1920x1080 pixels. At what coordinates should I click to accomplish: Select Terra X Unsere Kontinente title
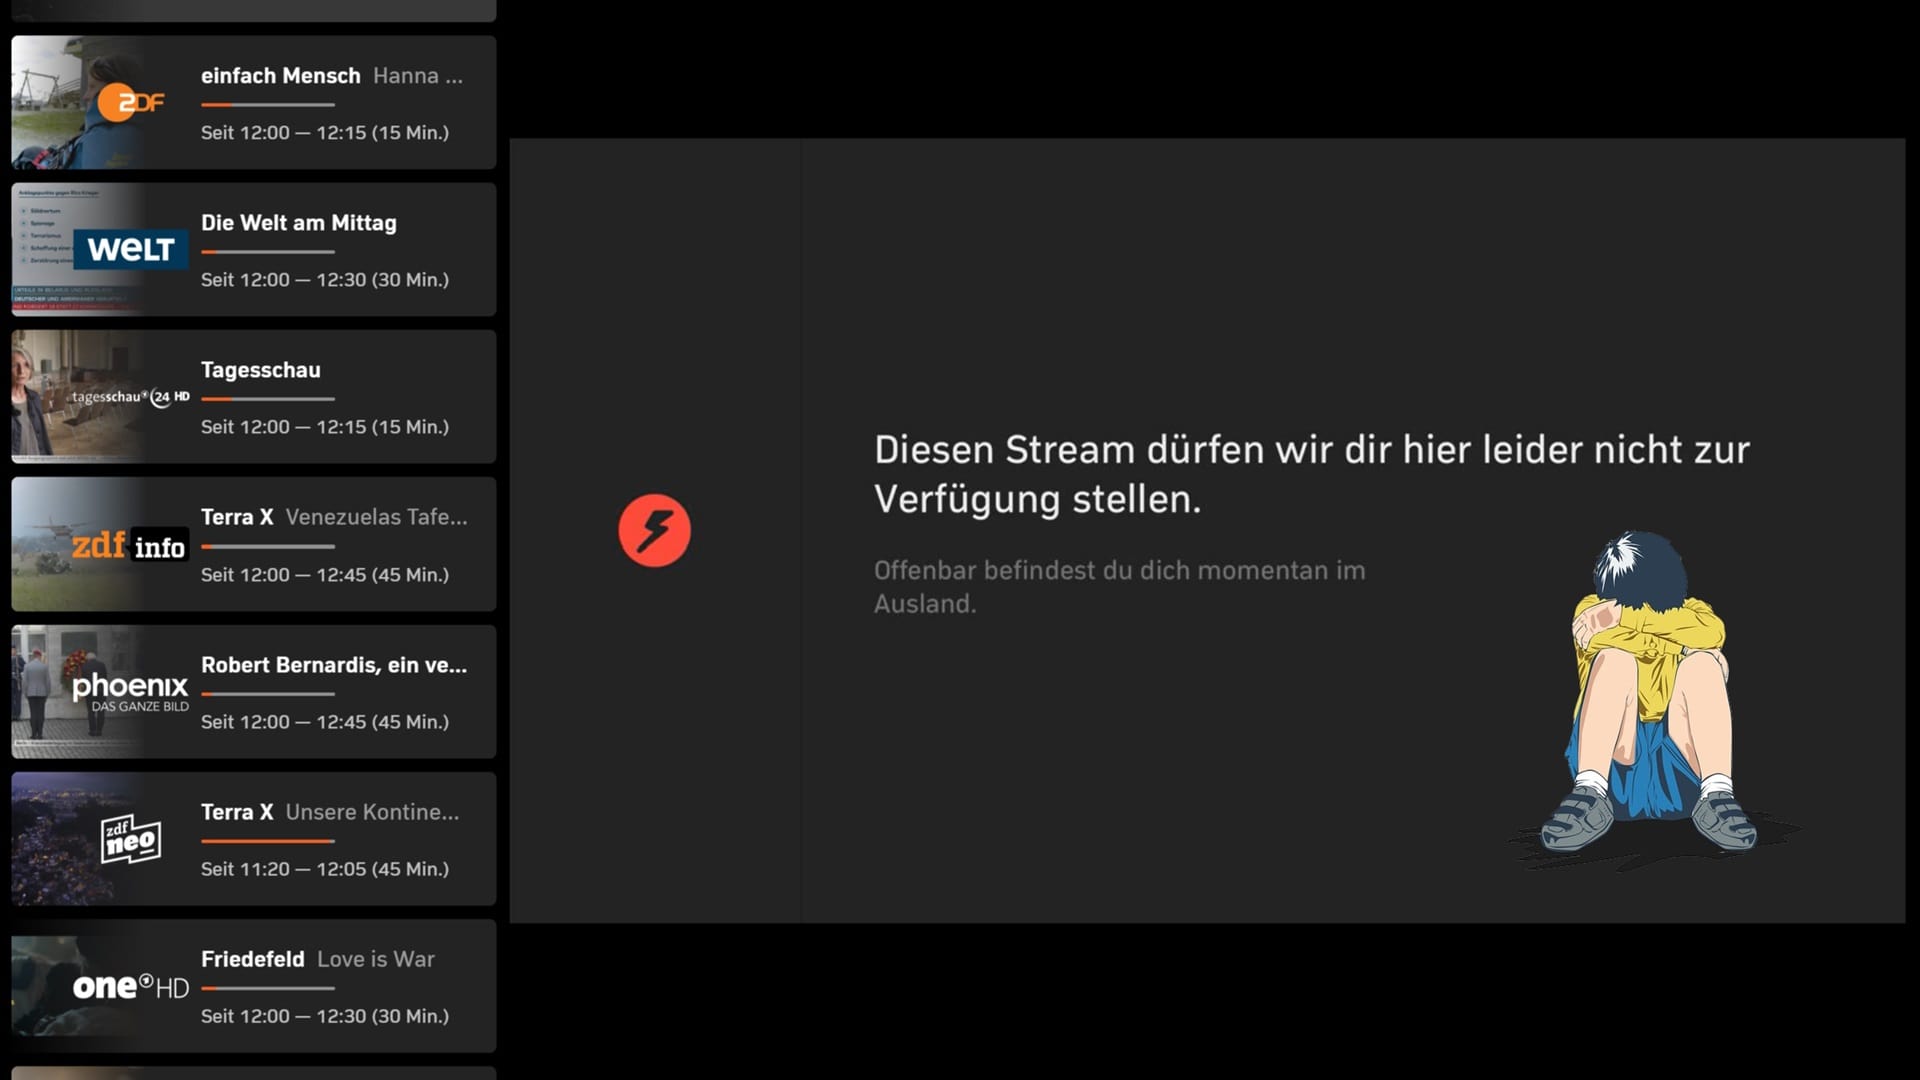pos(330,812)
